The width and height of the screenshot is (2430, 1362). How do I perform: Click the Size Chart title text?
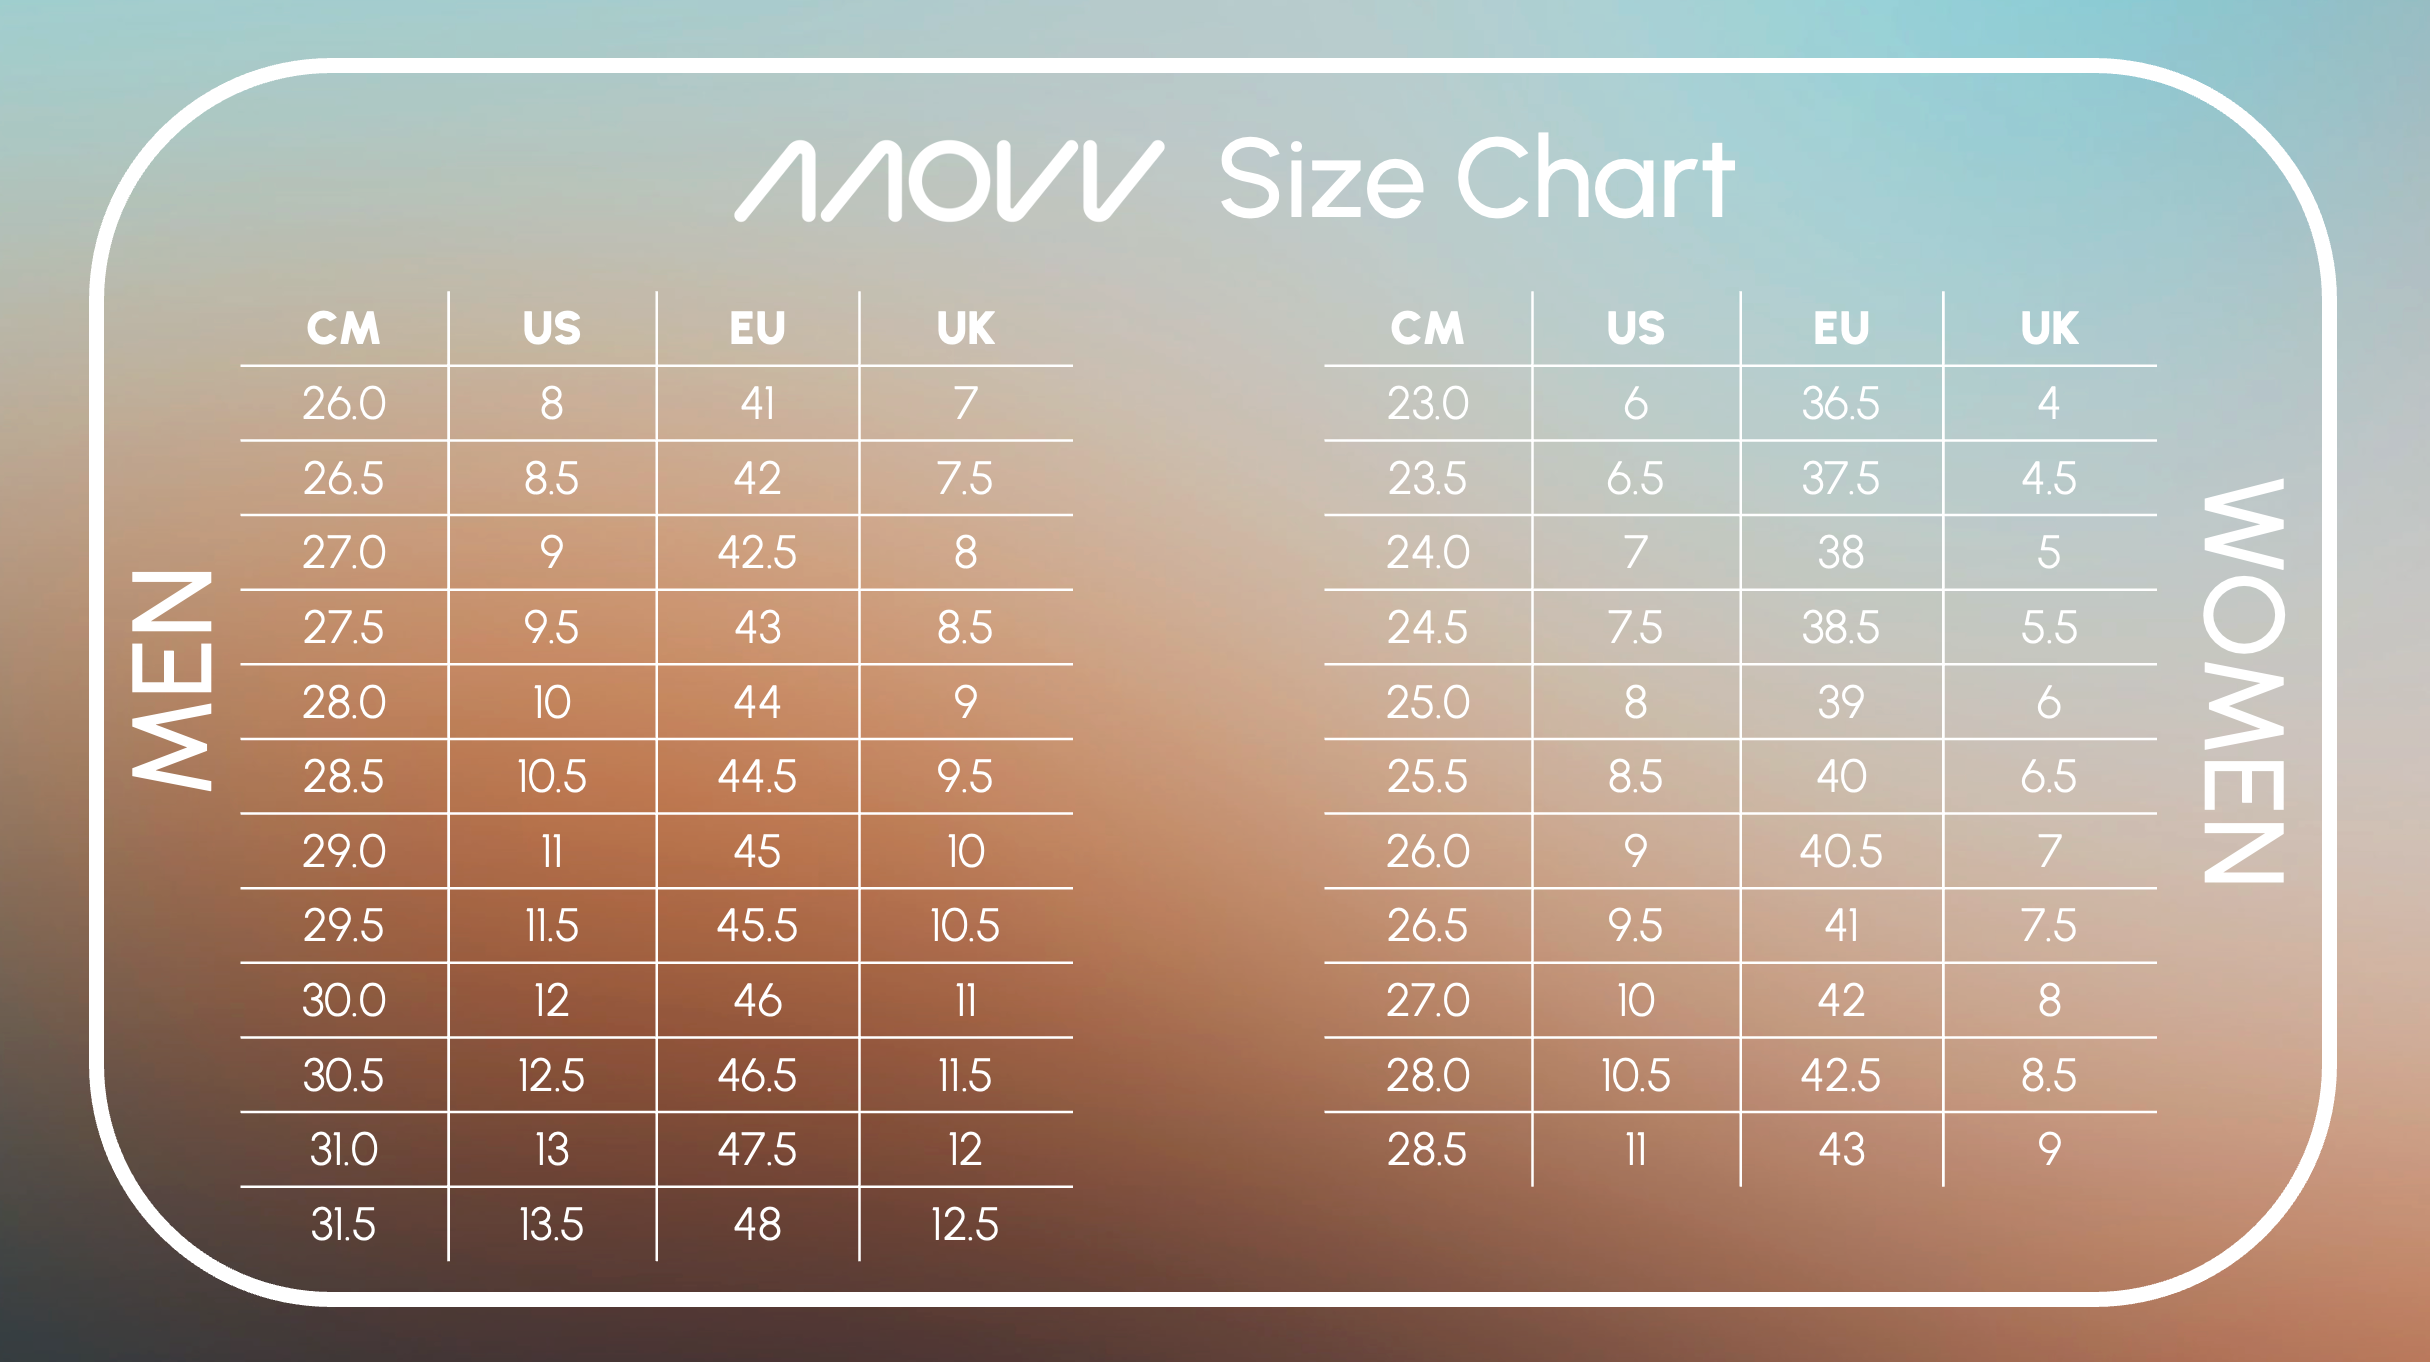click(x=1476, y=180)
